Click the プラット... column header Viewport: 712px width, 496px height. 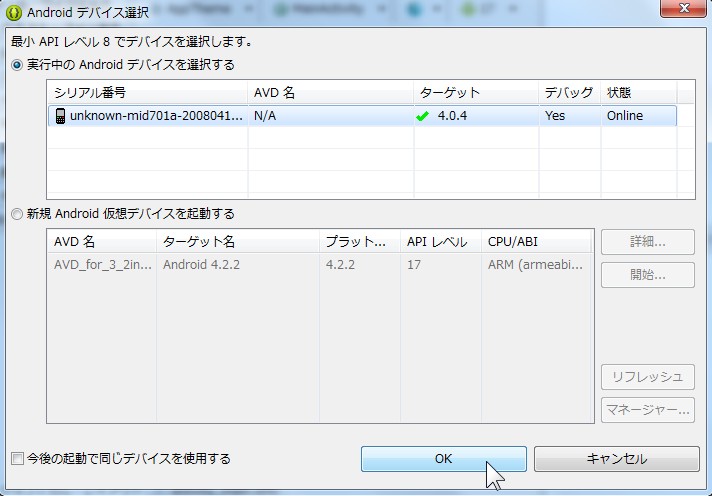360,242
